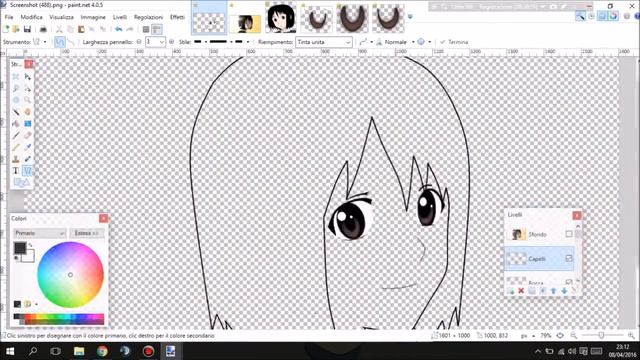Select the Rectangle Select tool
The height and width of the screenshot is (360, 640).
coord(16,77)
